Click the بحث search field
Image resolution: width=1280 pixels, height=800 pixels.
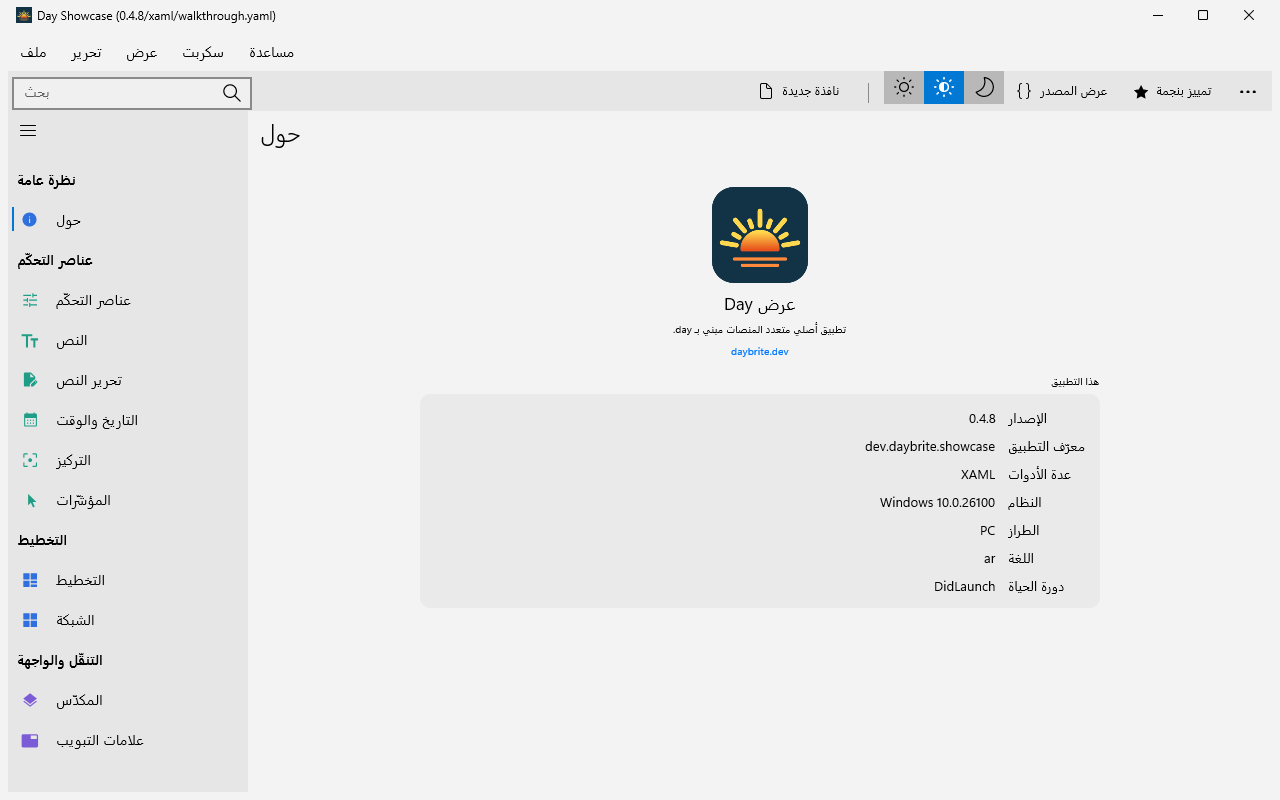[x=132, y=93]
